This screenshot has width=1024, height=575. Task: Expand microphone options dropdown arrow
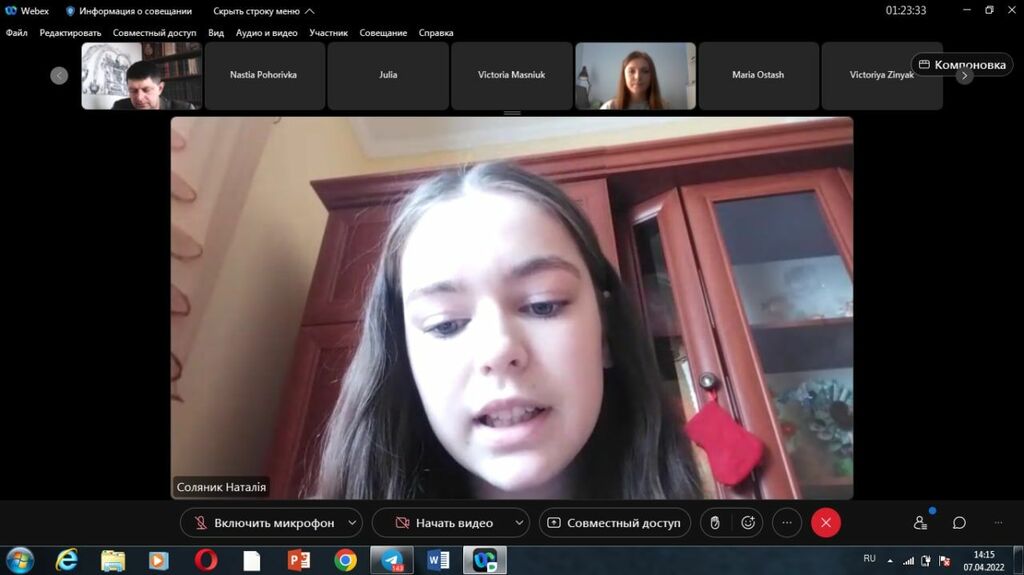point(352,523)
